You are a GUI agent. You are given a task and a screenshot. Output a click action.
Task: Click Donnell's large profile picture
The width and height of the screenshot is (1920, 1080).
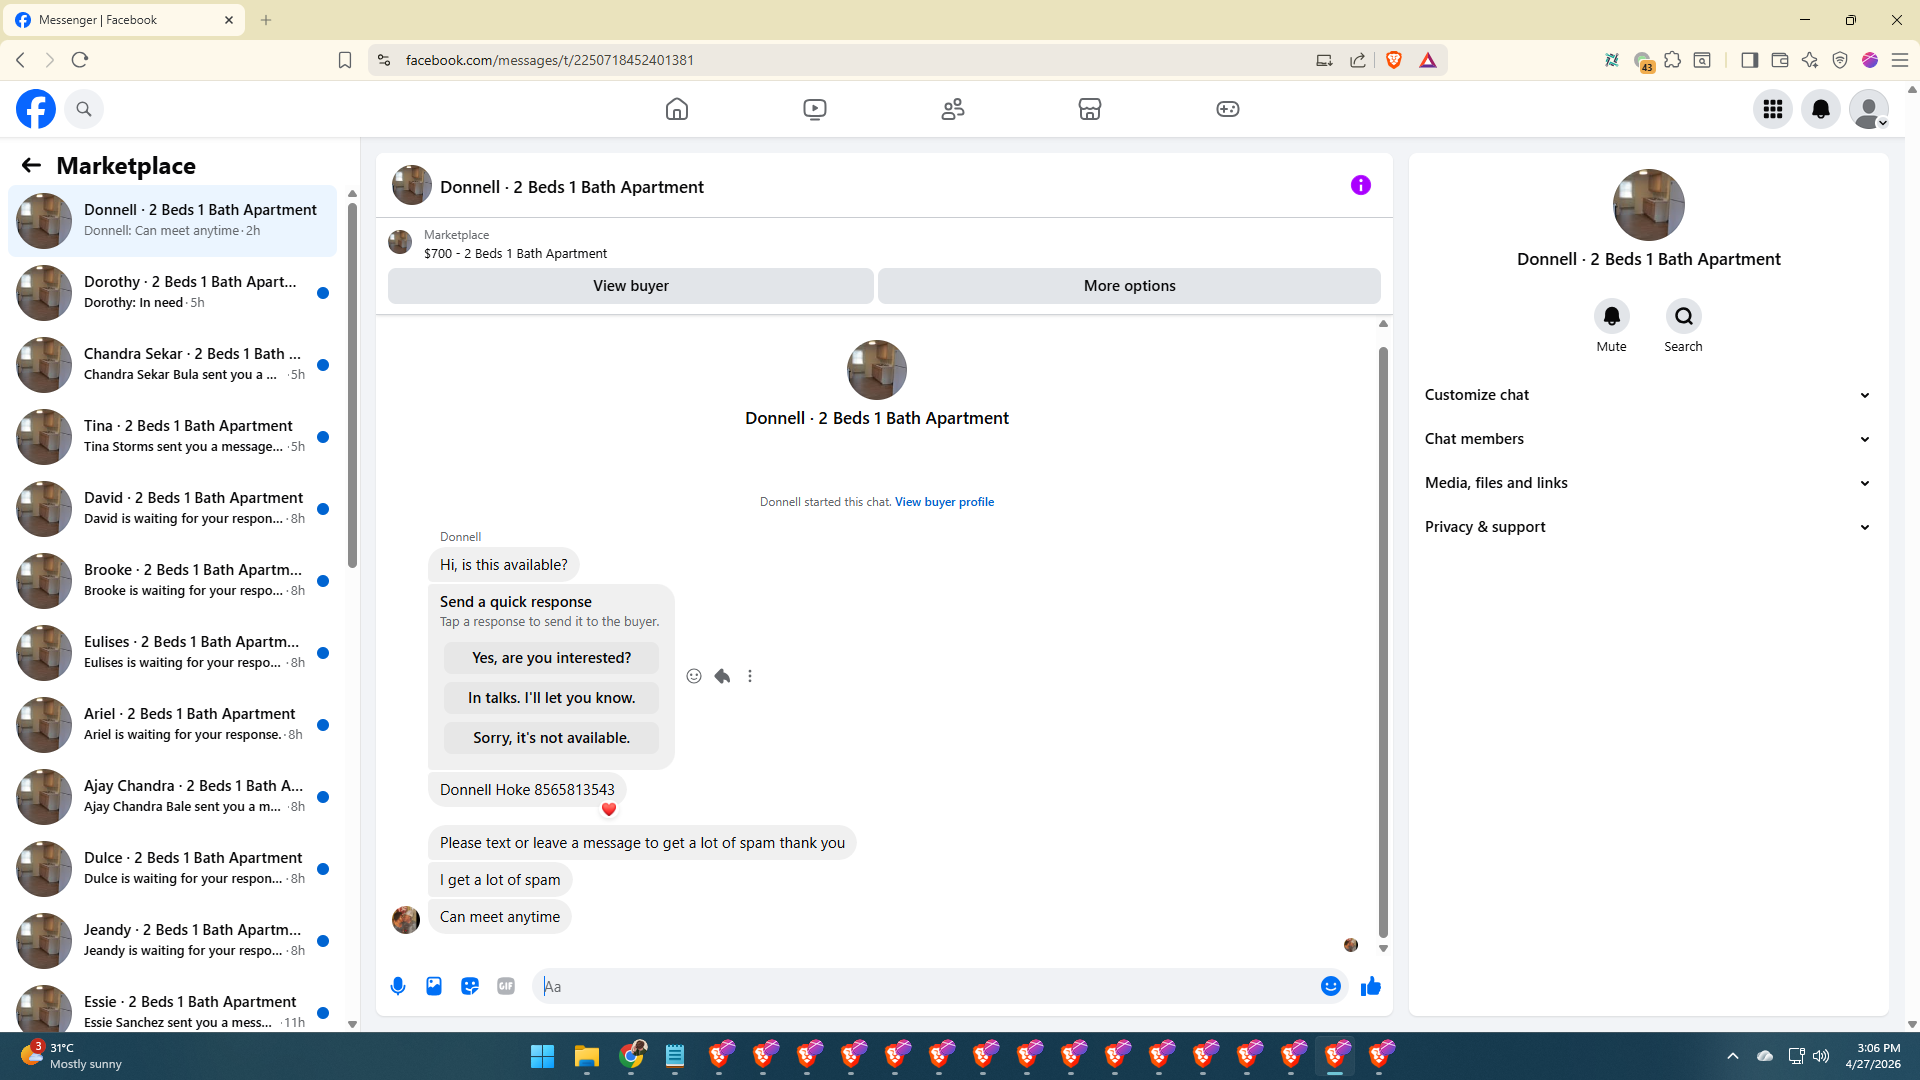1648,205
